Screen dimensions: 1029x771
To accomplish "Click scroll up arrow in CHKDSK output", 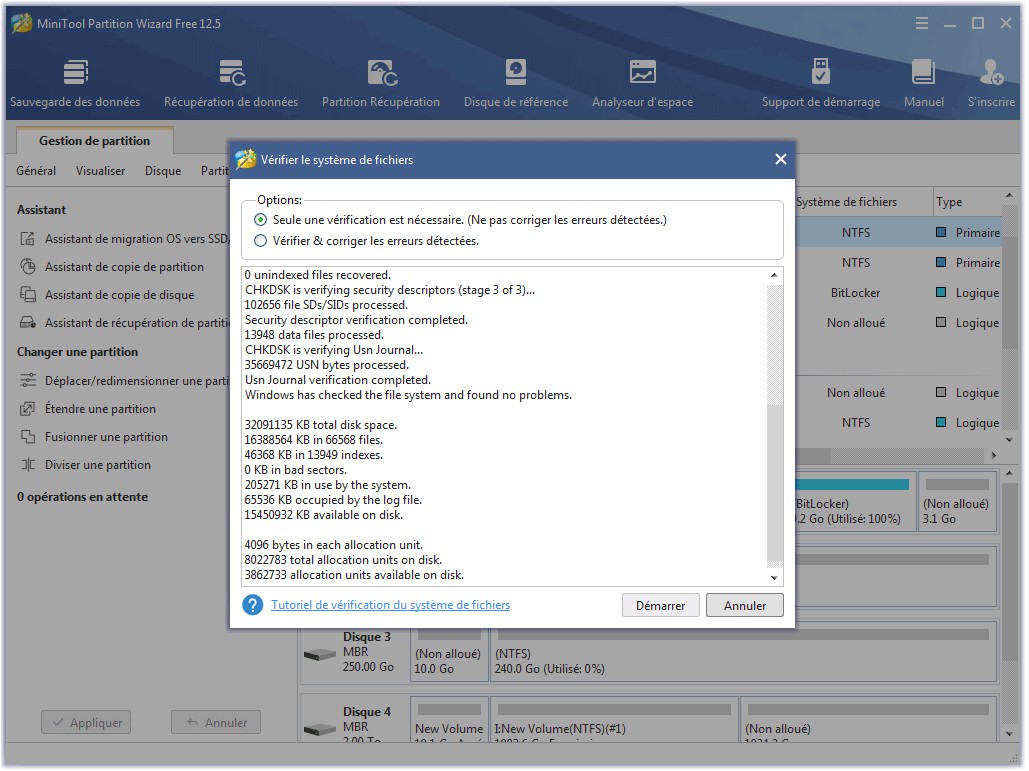I will point(774,276).
